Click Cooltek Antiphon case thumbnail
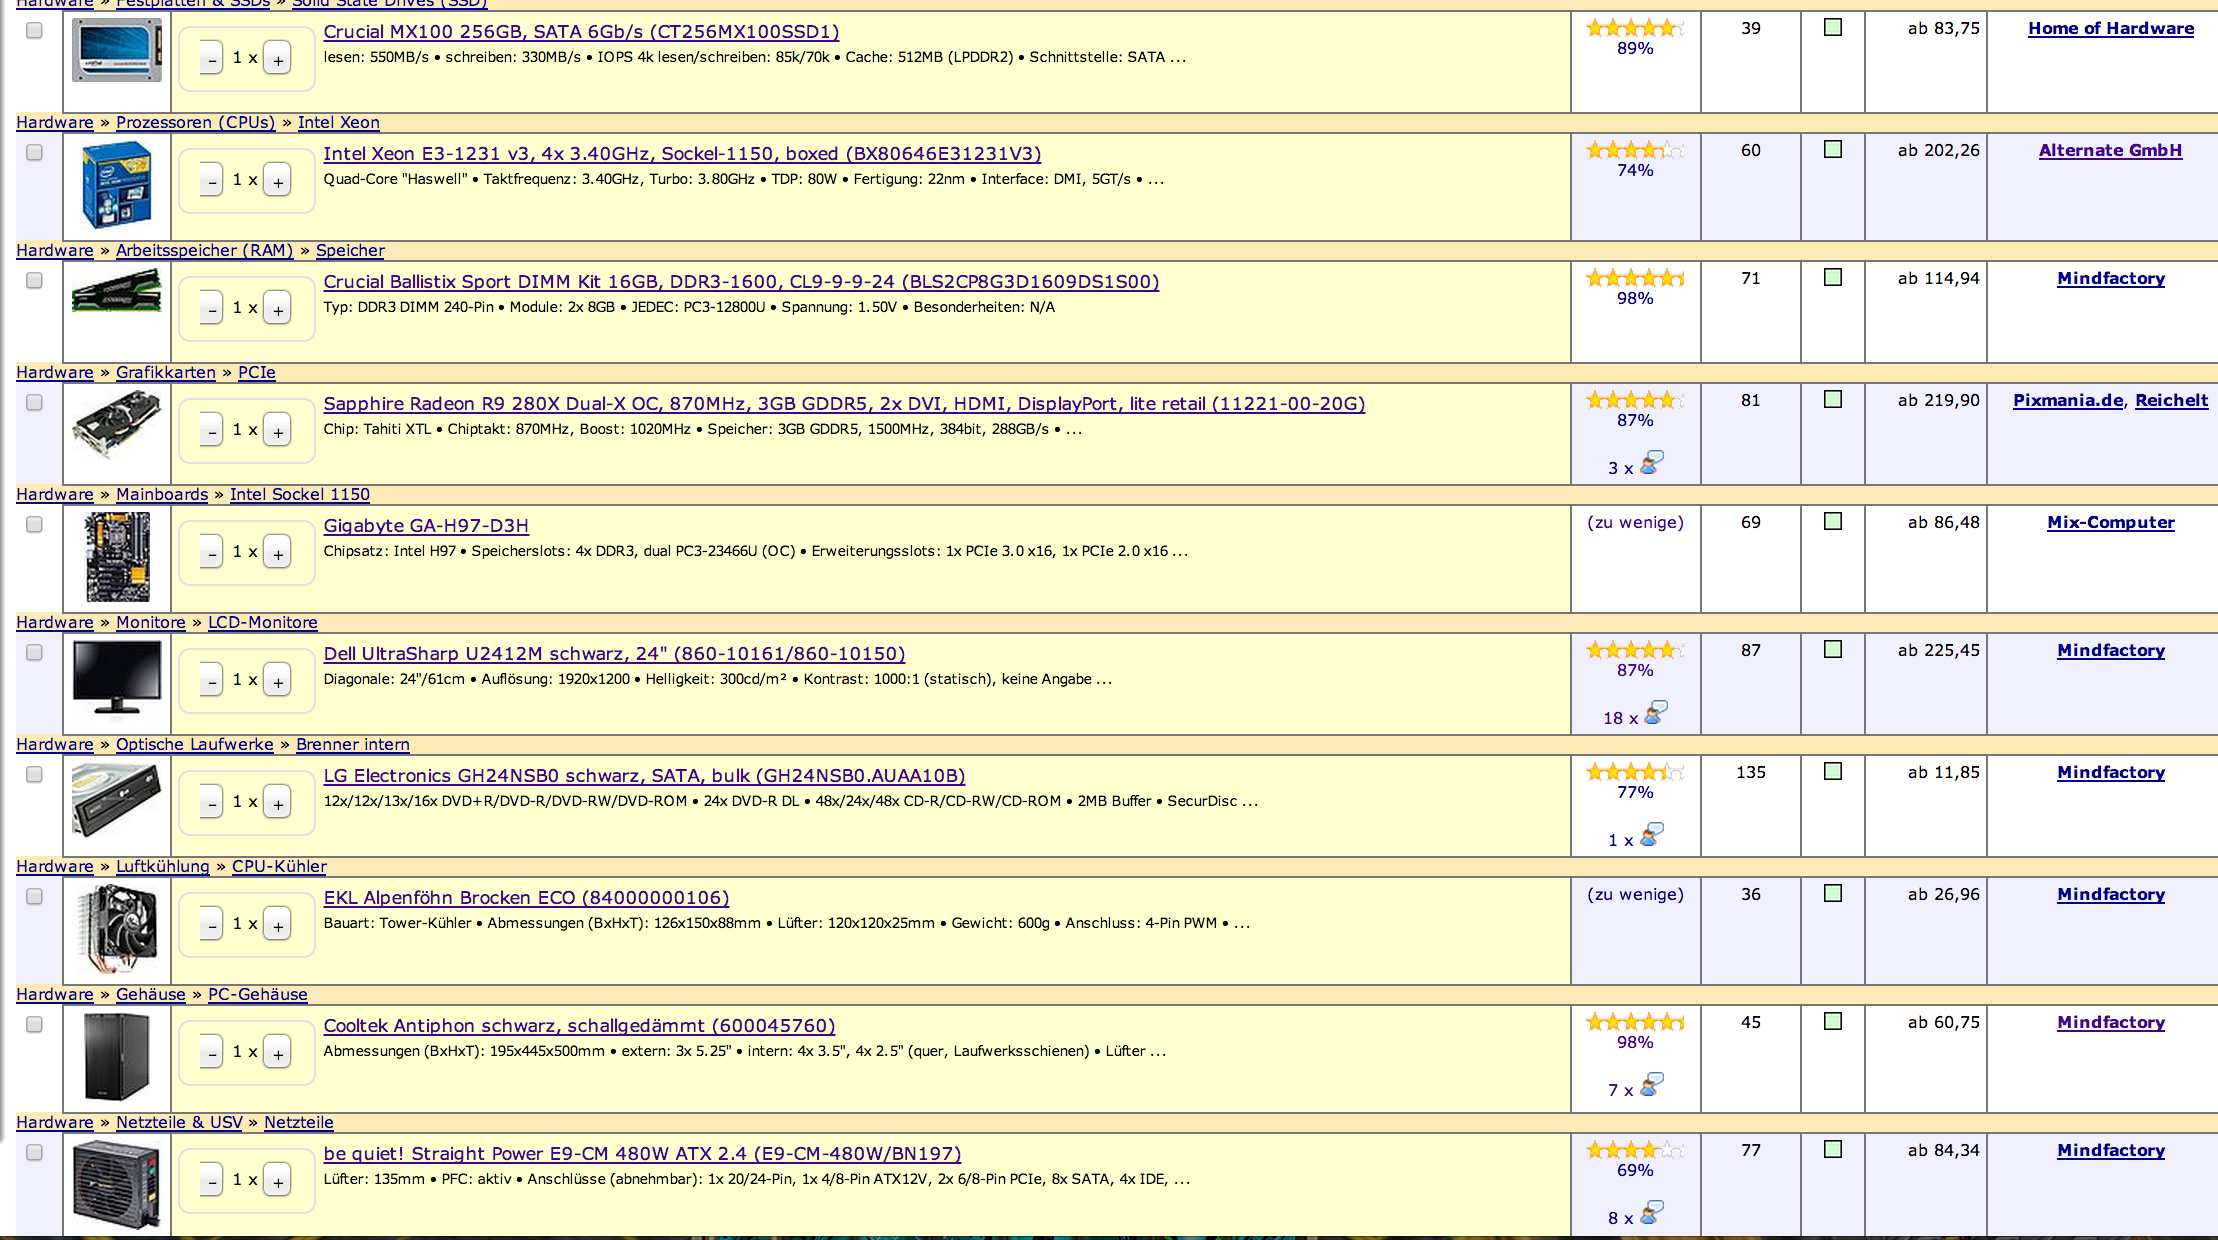Screen dimensions: 2218x1240 click(117, 1057)
